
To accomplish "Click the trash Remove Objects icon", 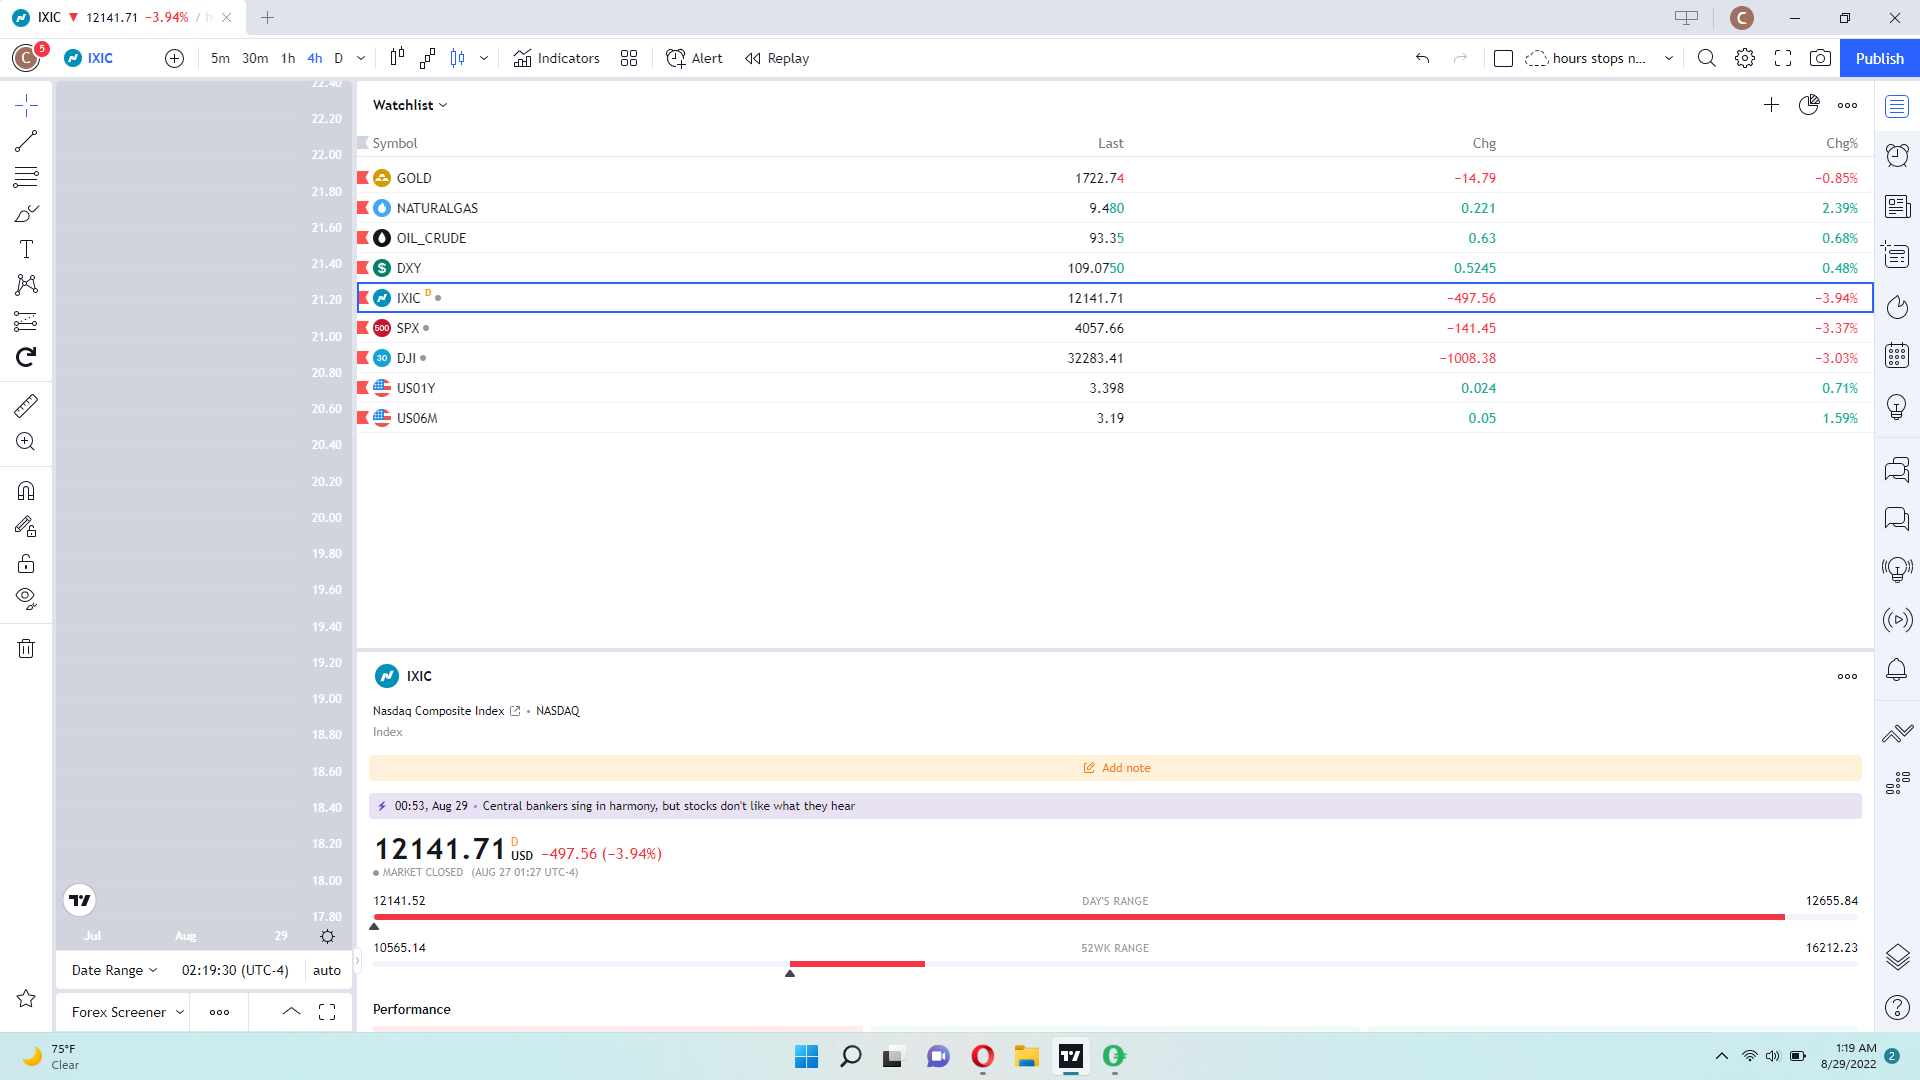I will (26, 649).
